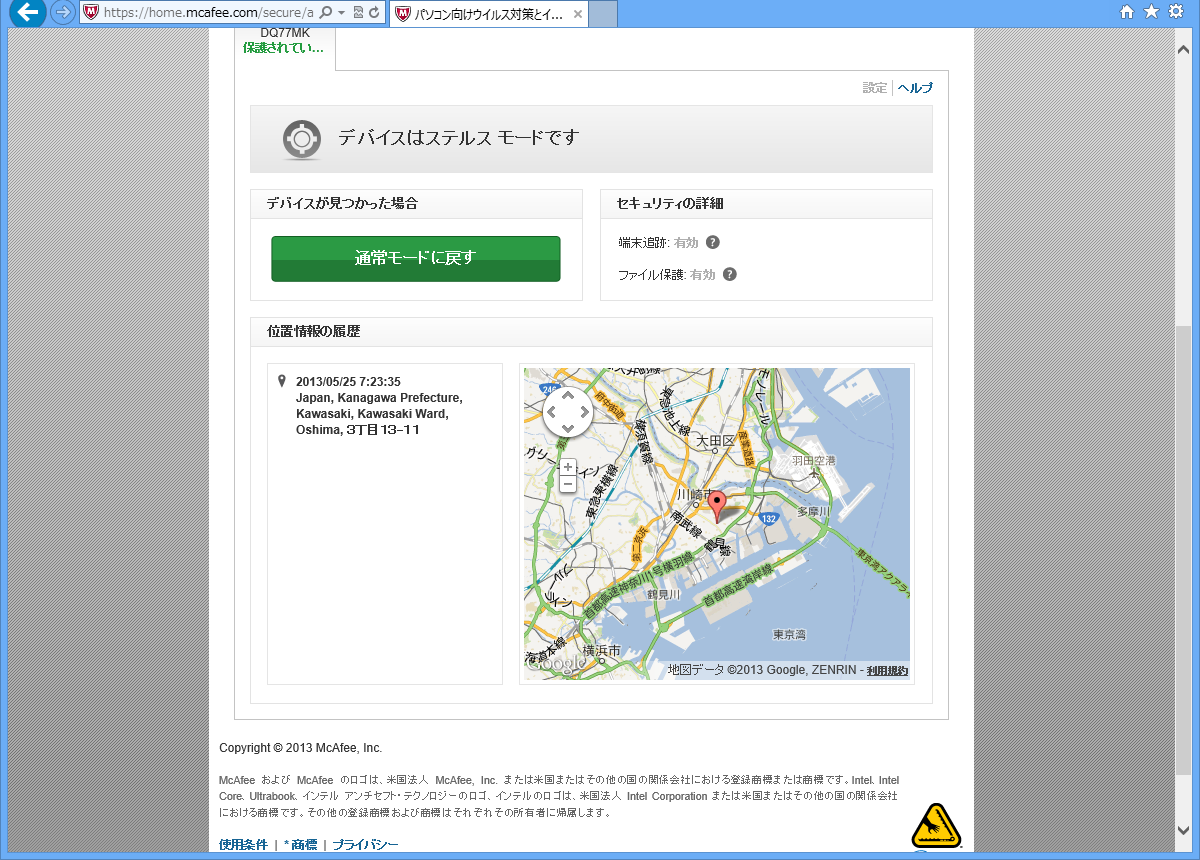Click the 横浜市 label on map
This screenshot has width=1200, height=860.
pyautogui.click(x=601, y=651)
